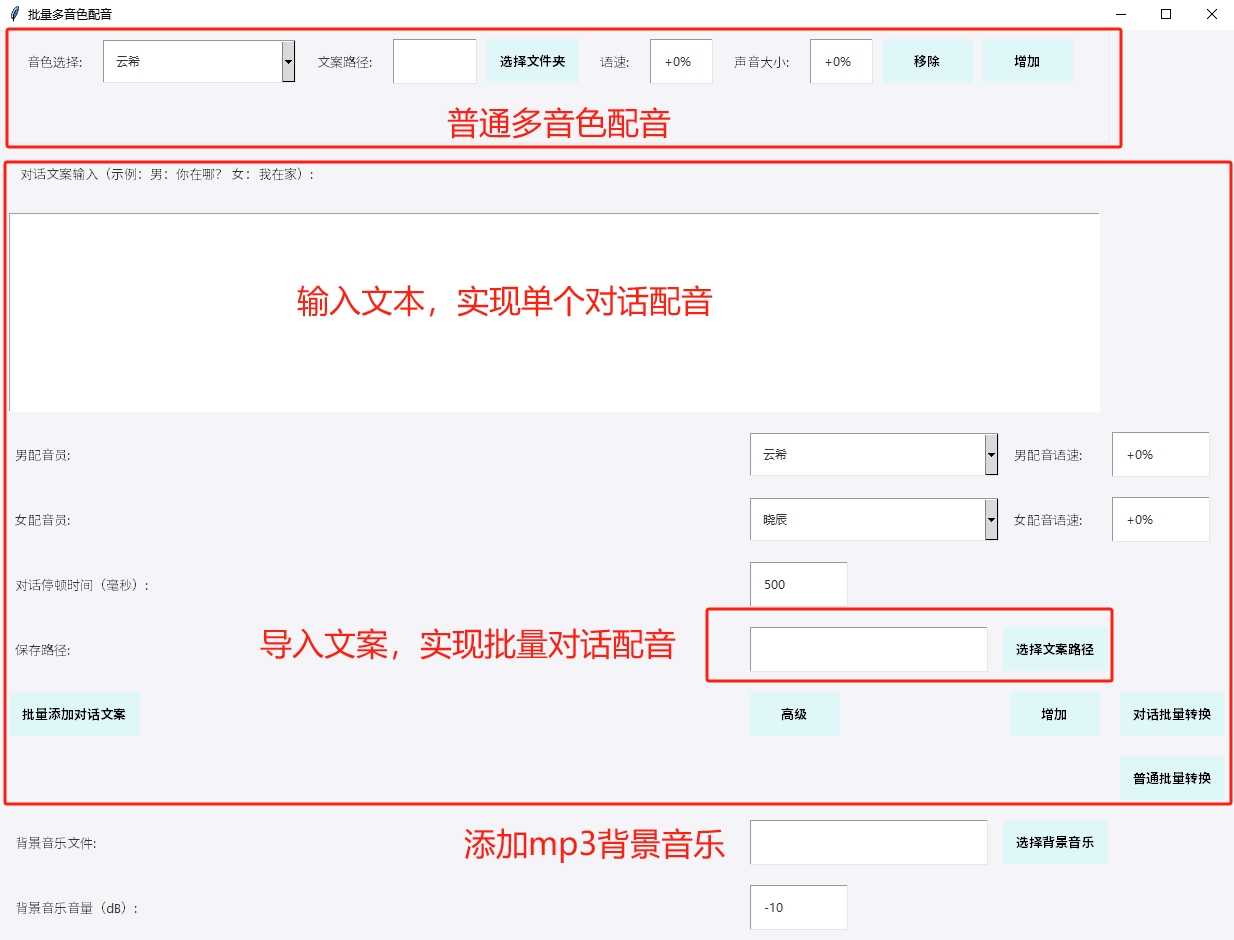1234x940 pixels.
Task: Expand the 男配音员 voice dropdown
Action: [x=991, y=454]
